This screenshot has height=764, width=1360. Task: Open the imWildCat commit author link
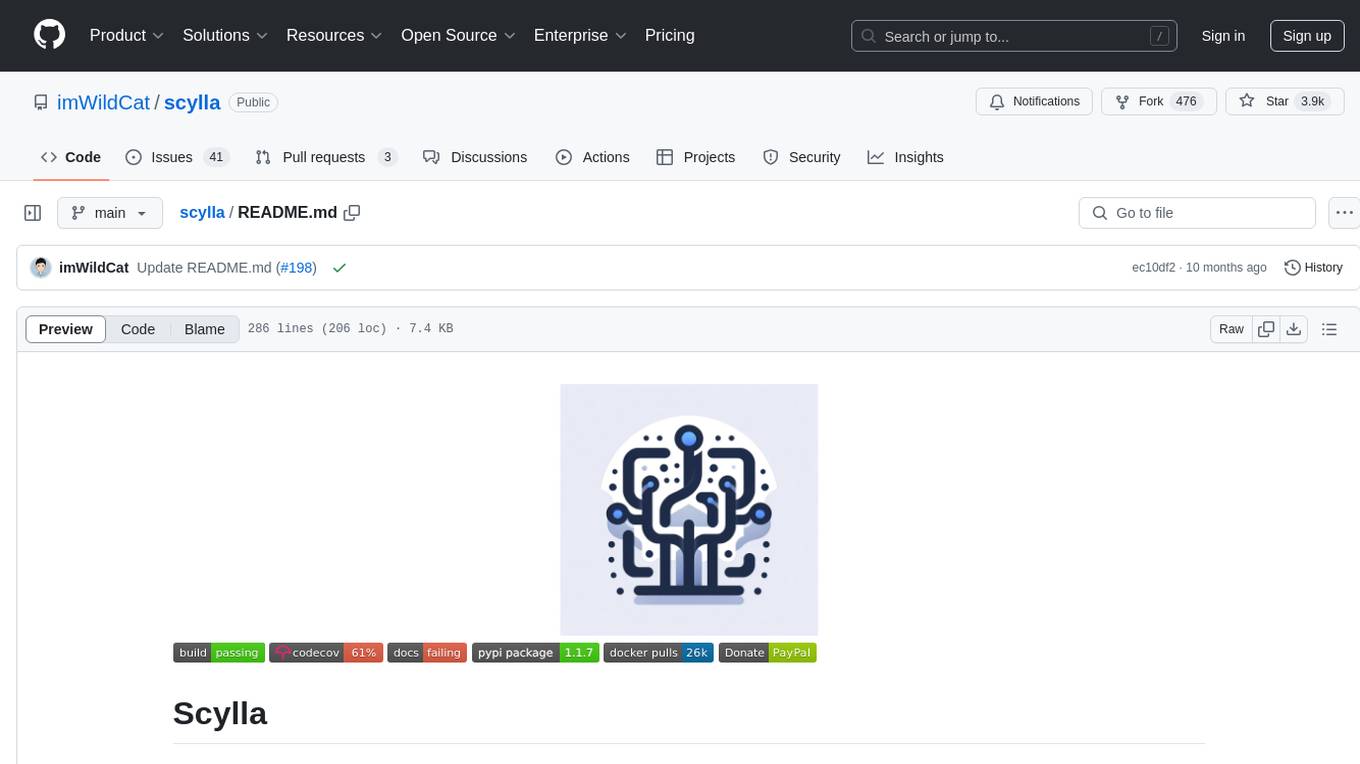coord(94,268)
